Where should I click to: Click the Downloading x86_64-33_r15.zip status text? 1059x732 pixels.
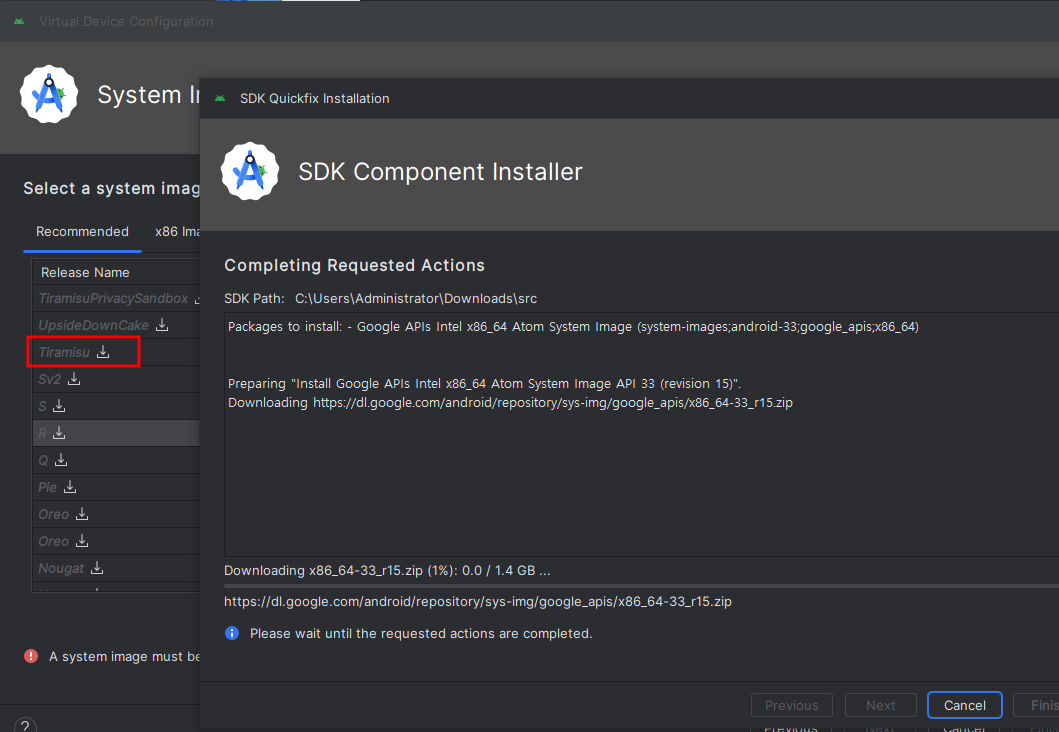pos(387,571)
